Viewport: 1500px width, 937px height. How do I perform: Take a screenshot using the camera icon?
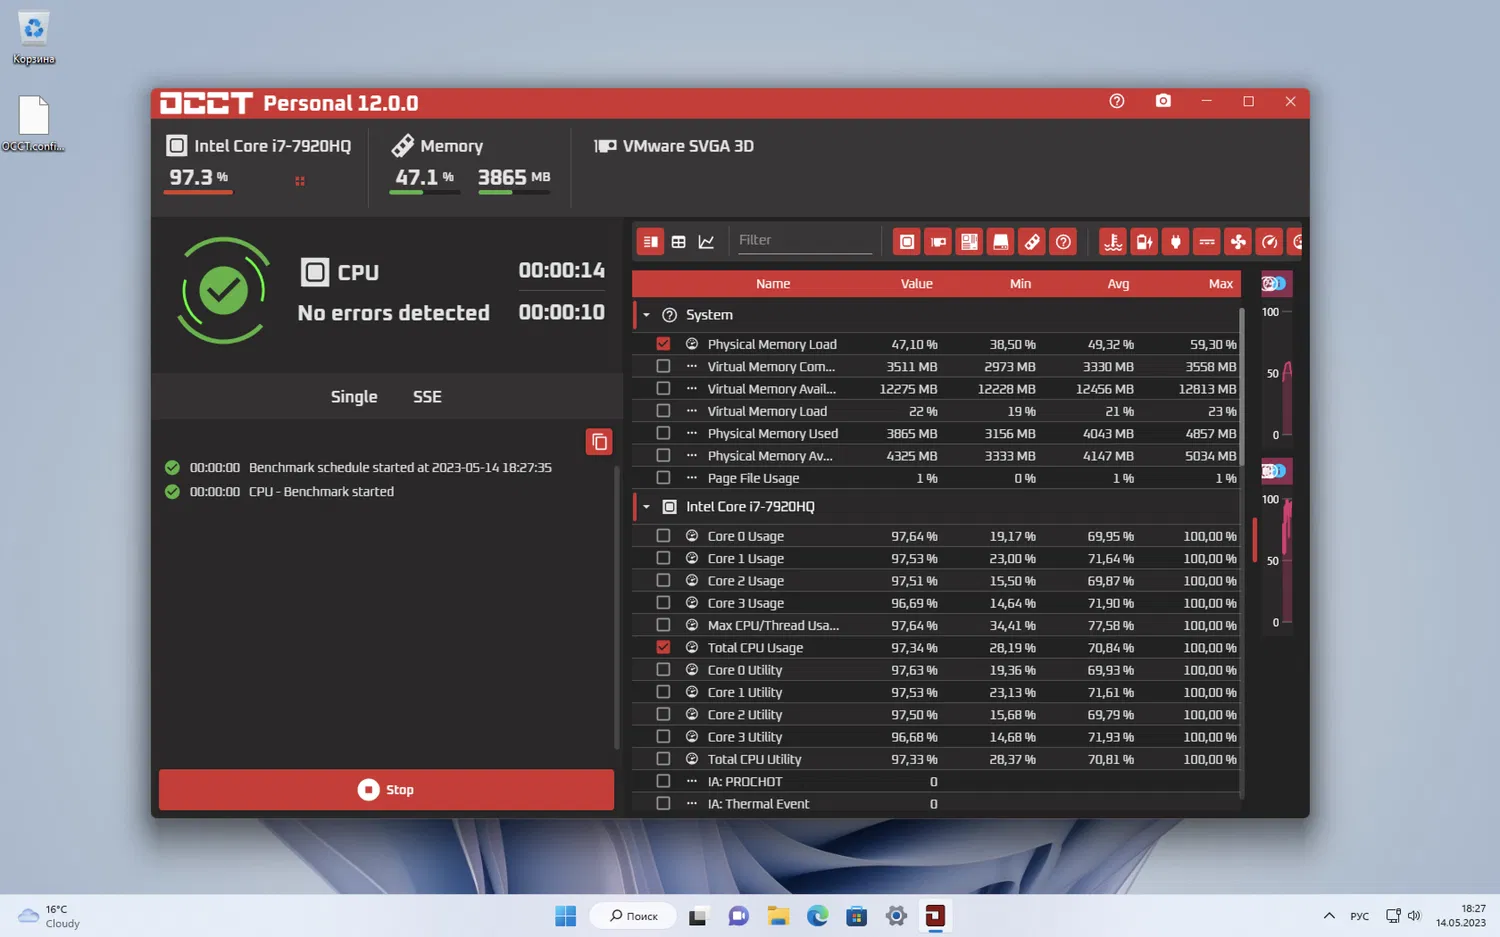pos(1163,101)
